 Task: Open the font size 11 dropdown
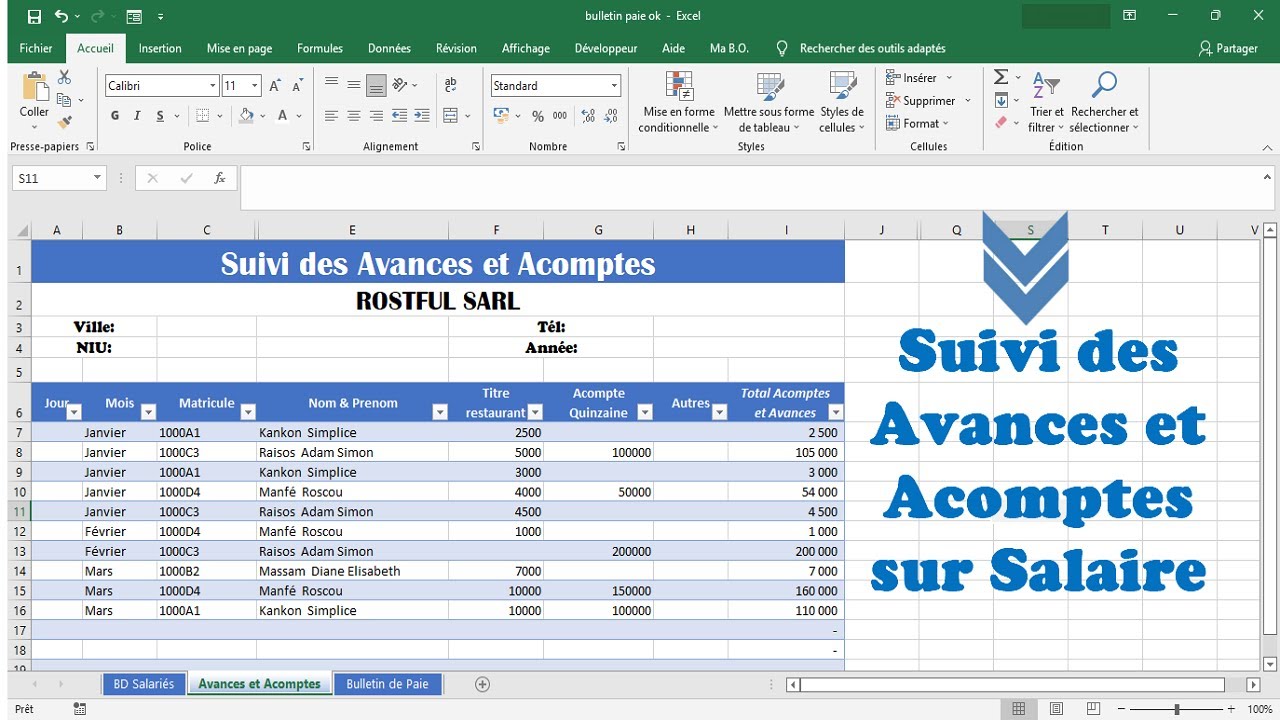(255, 86)
